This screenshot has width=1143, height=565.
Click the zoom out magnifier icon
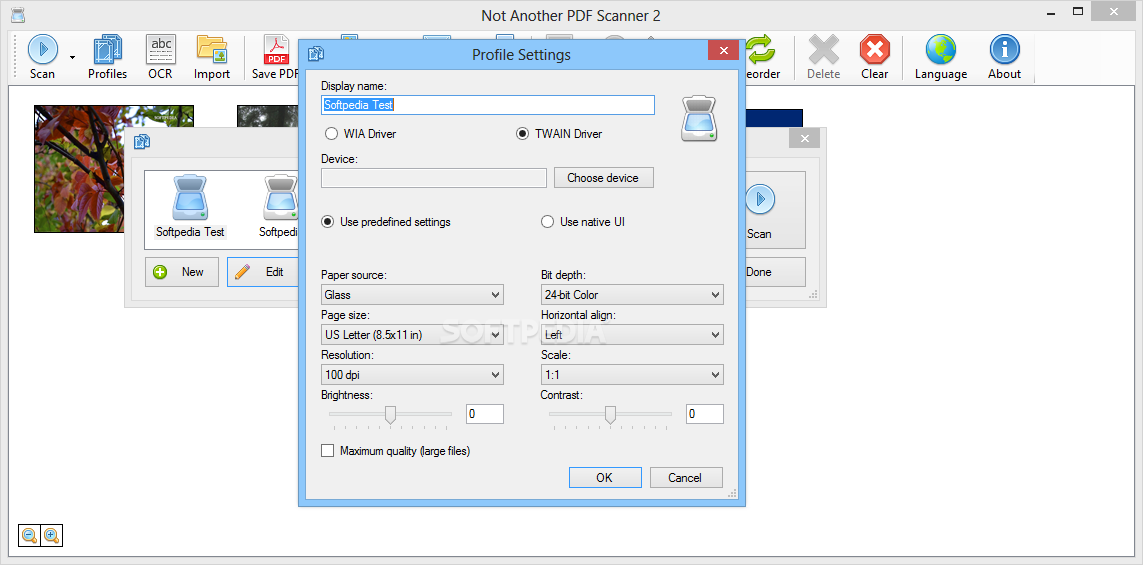tap(30, 536)
